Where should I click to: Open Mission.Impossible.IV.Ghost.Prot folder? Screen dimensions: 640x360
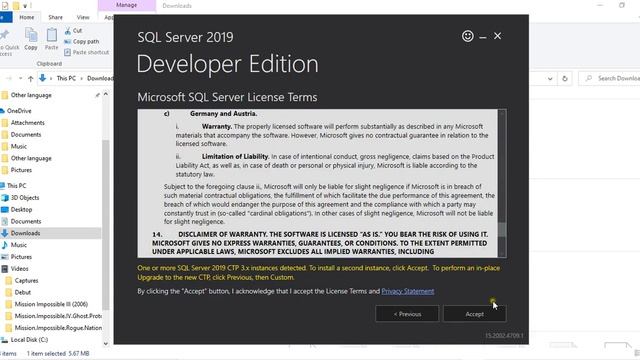click(58, 316)
